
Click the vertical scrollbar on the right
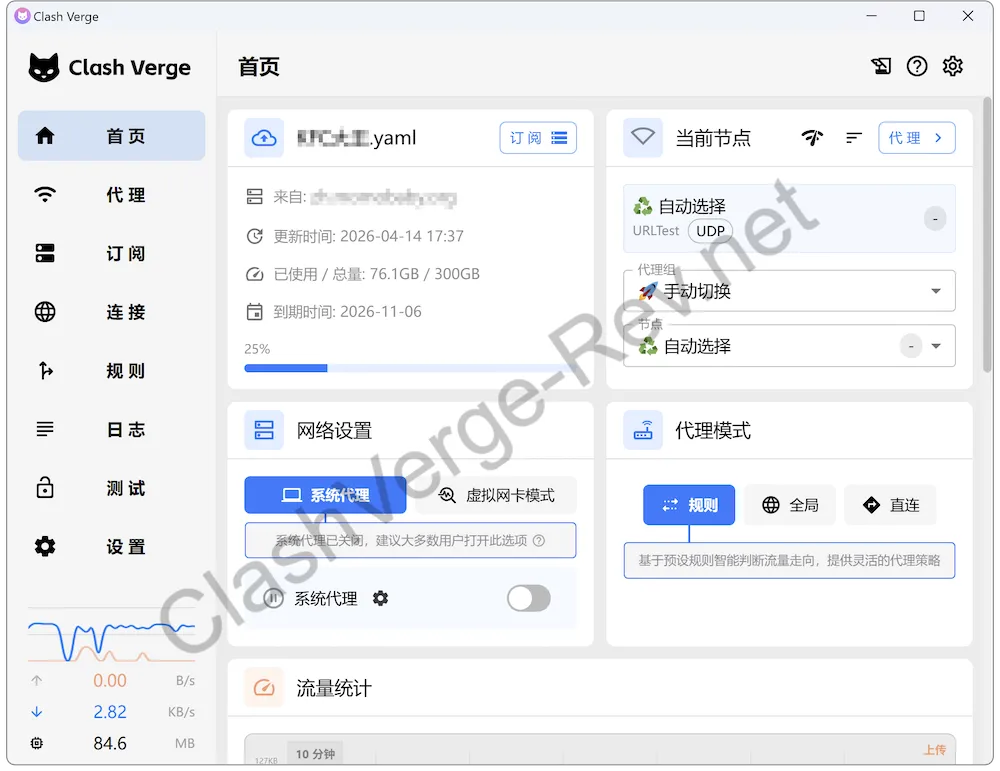[987, 234]
